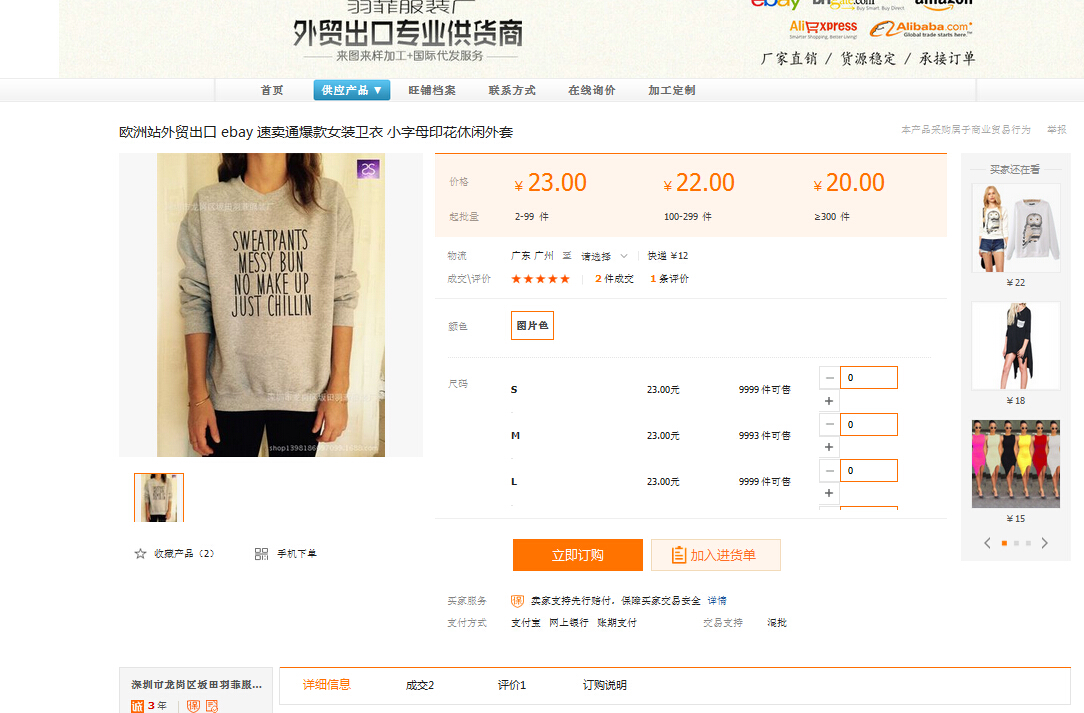This screenshot has height=713, width=1084.
Task: Show next recommended products with right arrow
Action: (x=1045, y=543)
